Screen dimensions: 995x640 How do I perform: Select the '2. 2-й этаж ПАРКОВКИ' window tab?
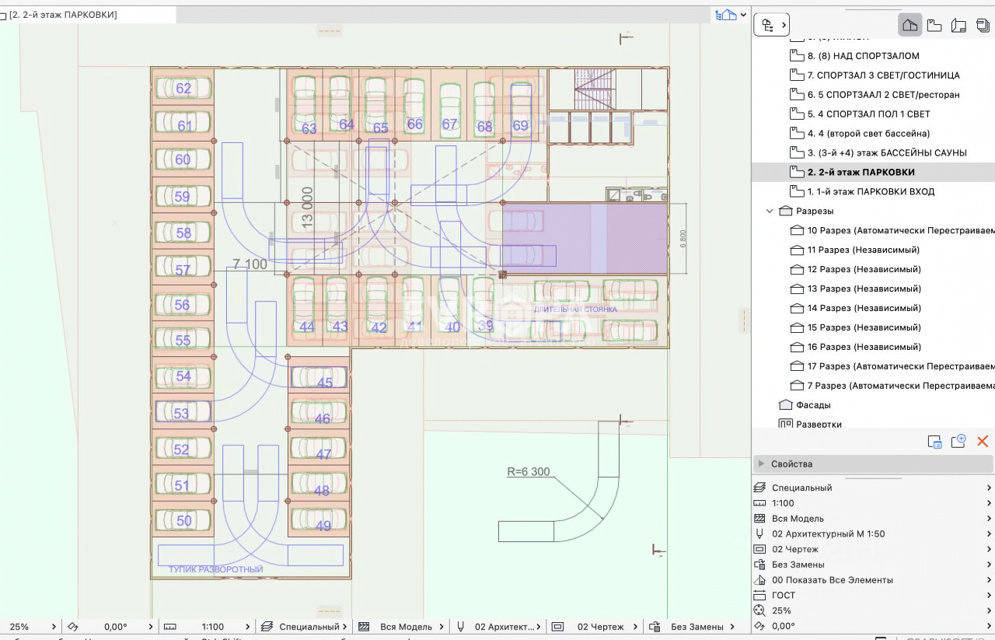pyautogui.click(x=63, y=15)
